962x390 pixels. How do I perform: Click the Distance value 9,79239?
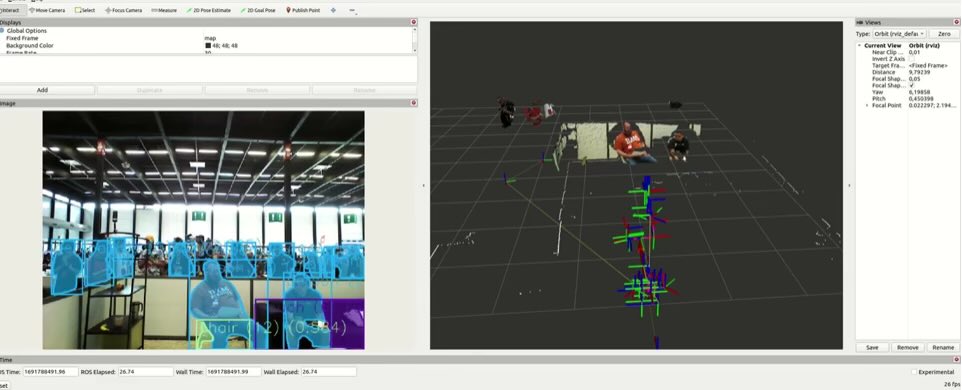[919, 72]
